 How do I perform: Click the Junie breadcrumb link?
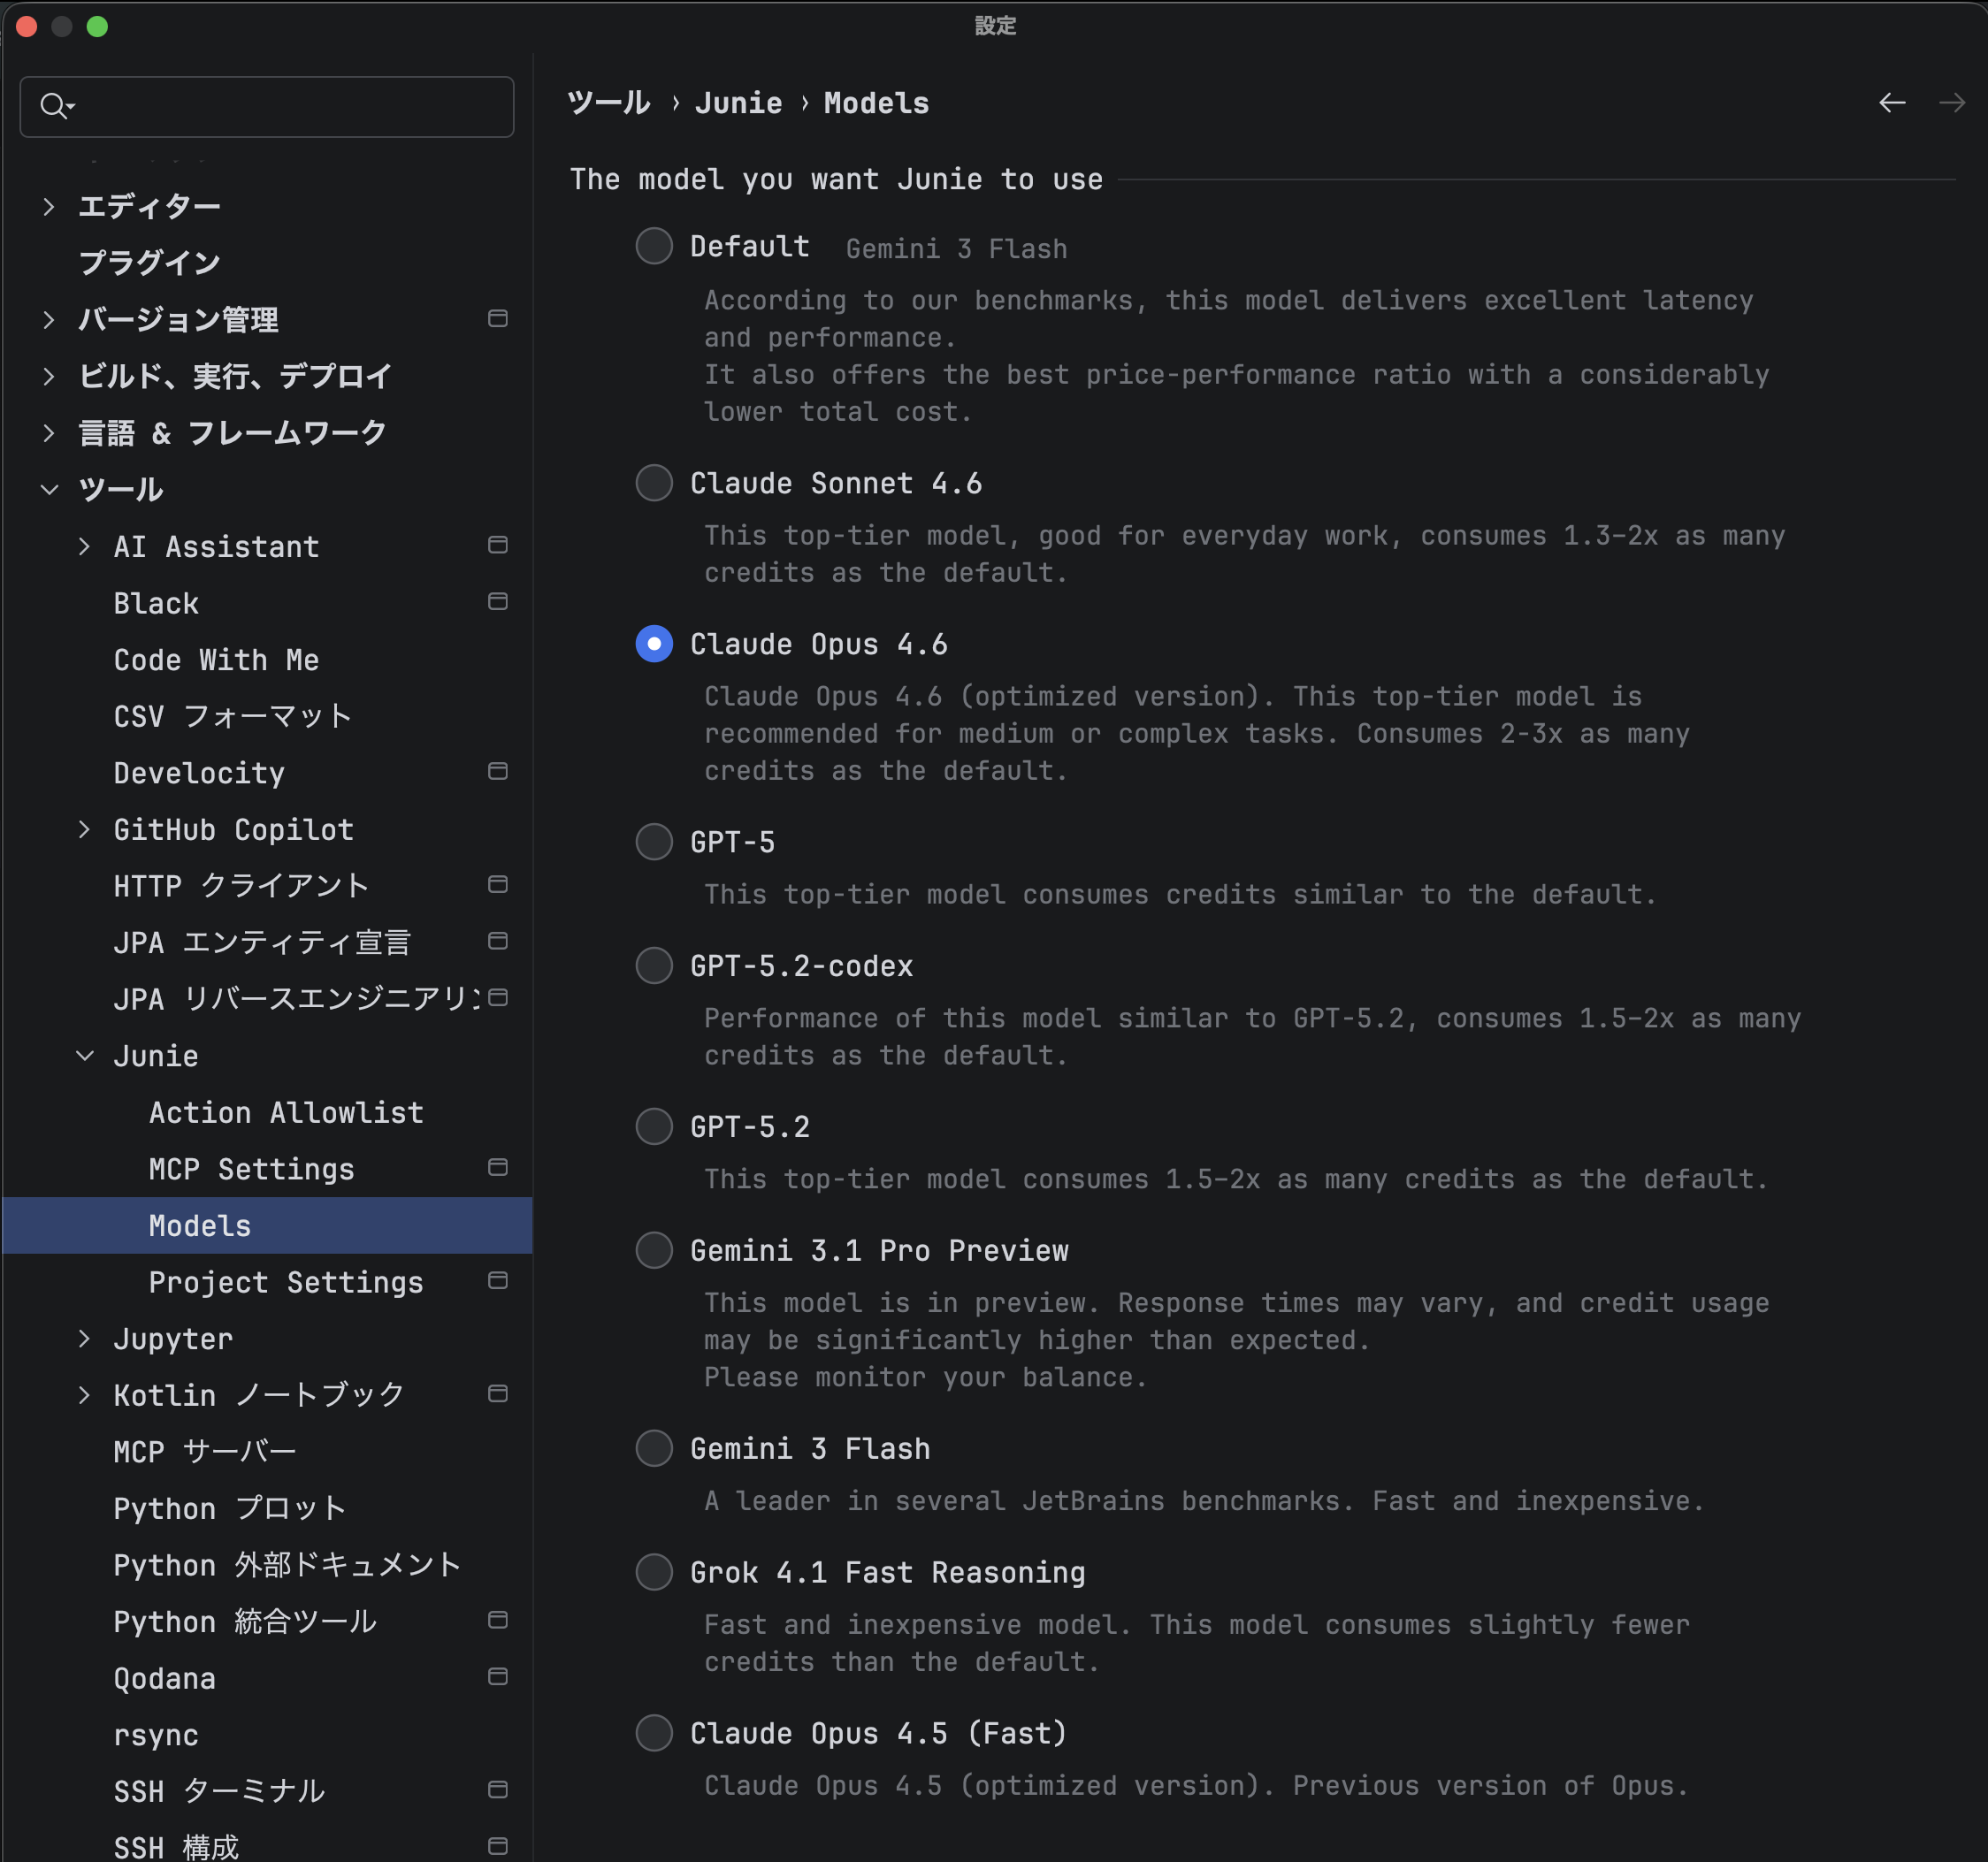point(738,103)
